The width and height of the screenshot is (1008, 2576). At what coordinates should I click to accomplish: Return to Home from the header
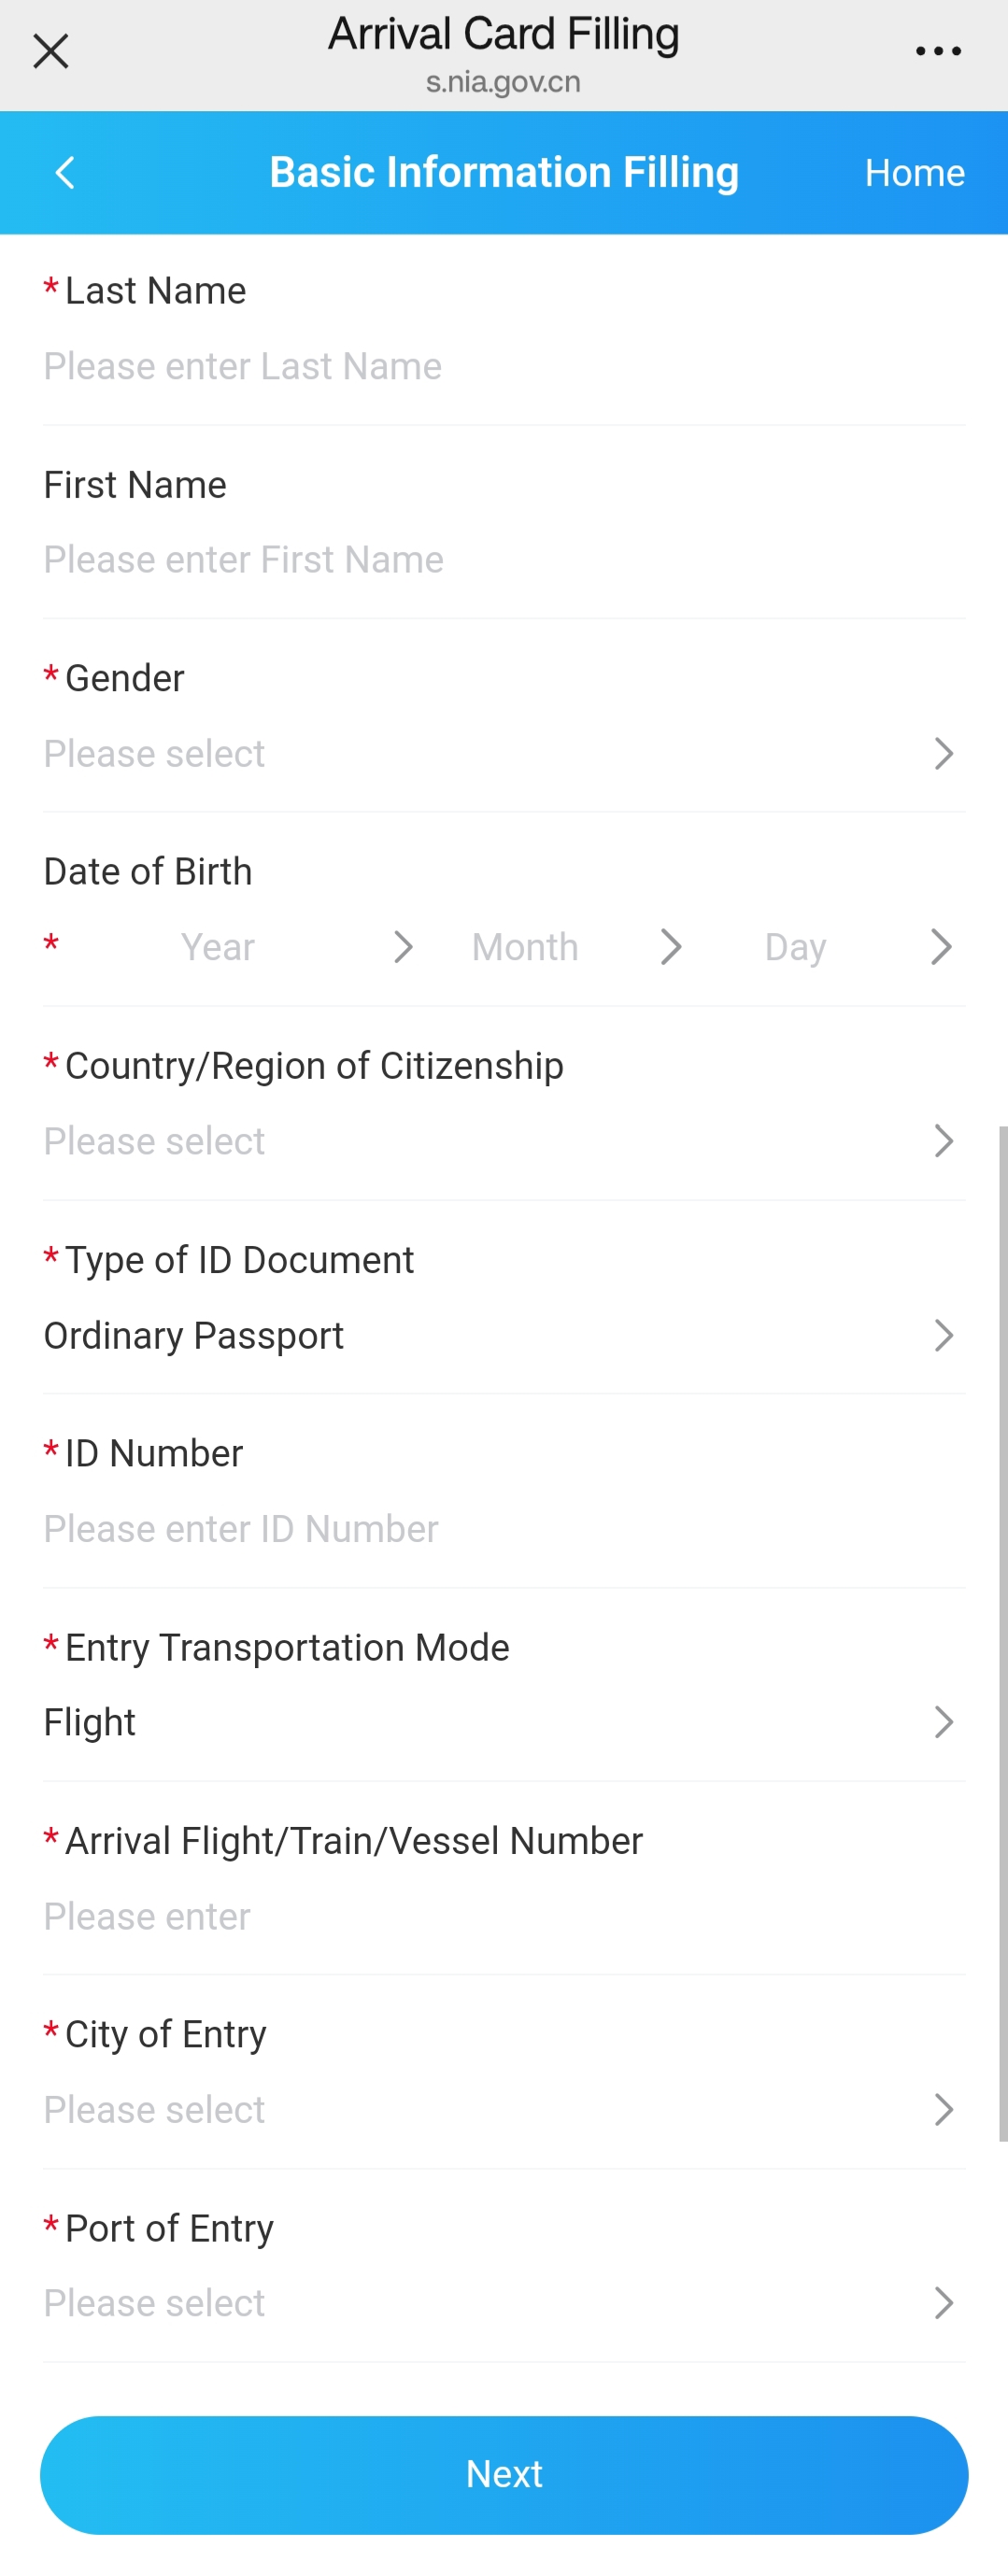point(914,173)
